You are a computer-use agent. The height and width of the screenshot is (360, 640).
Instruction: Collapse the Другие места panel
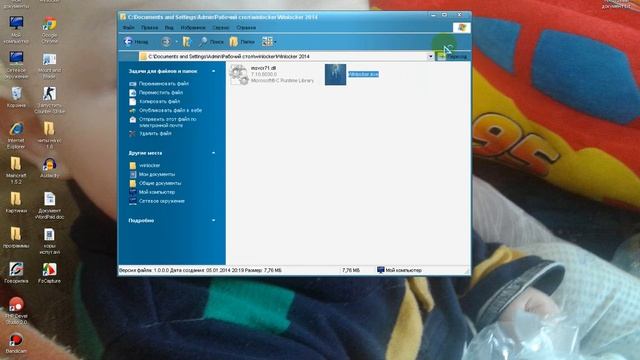[x=213, y=153]
